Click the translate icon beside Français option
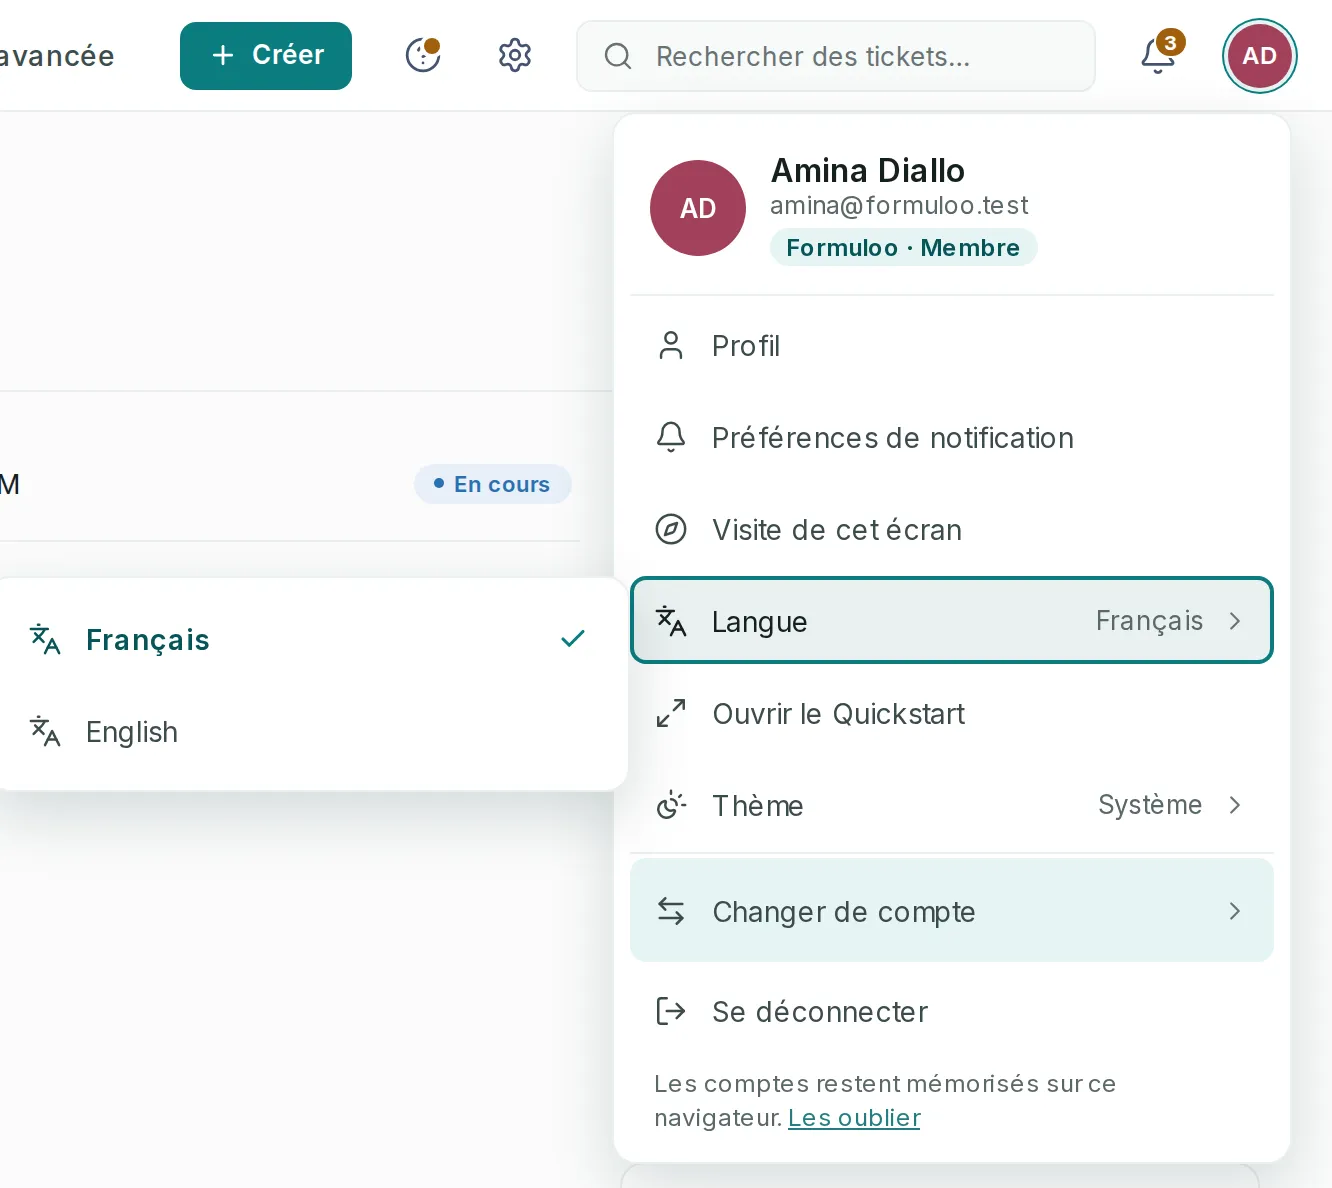The width and height of the screenshot is (1332, 1188). 45,639
